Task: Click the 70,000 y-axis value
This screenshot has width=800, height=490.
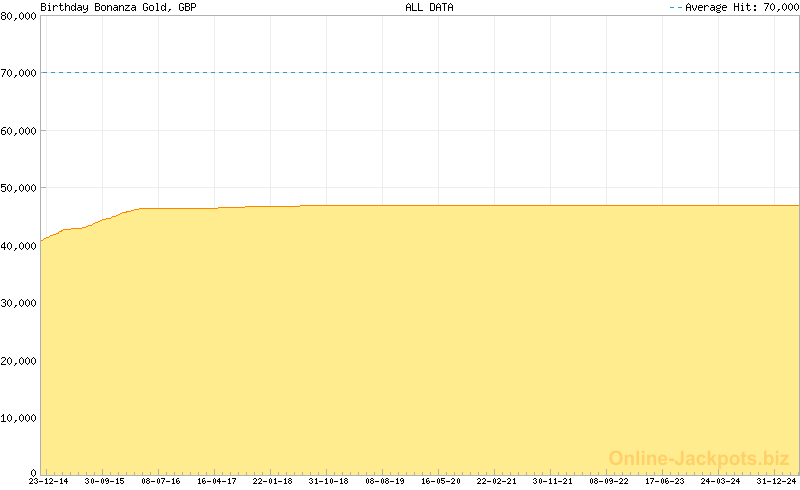Action: tap(18, 73)
